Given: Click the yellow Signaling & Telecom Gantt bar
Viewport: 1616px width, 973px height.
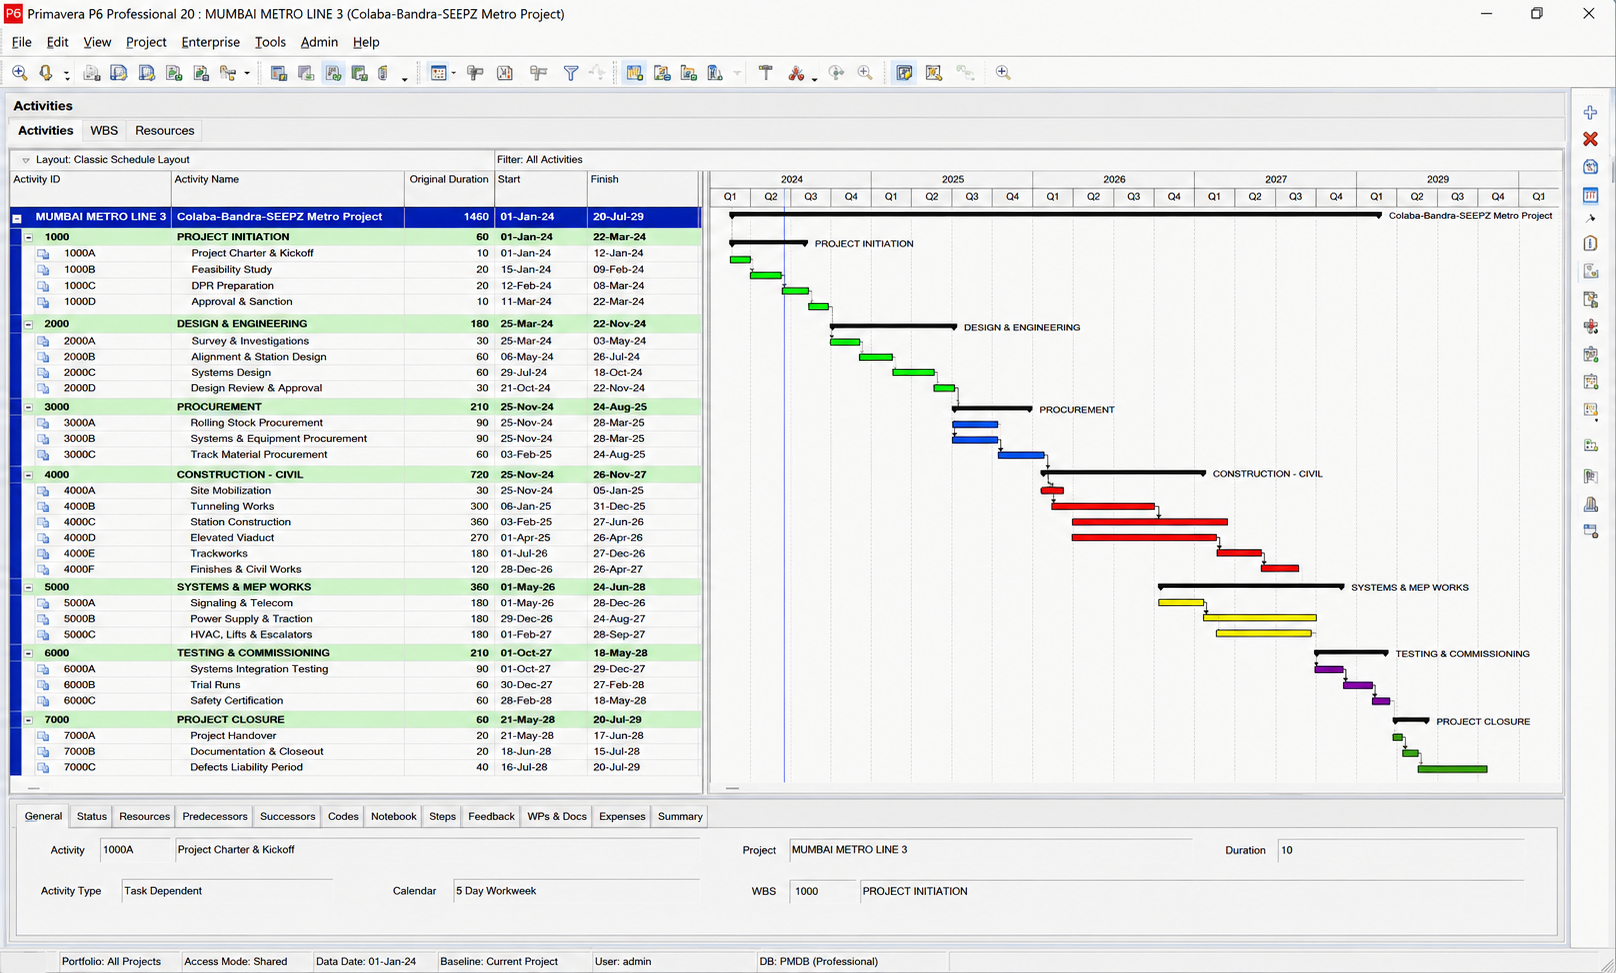Looking at the screenshot, I should click(x=1181, y=603).
